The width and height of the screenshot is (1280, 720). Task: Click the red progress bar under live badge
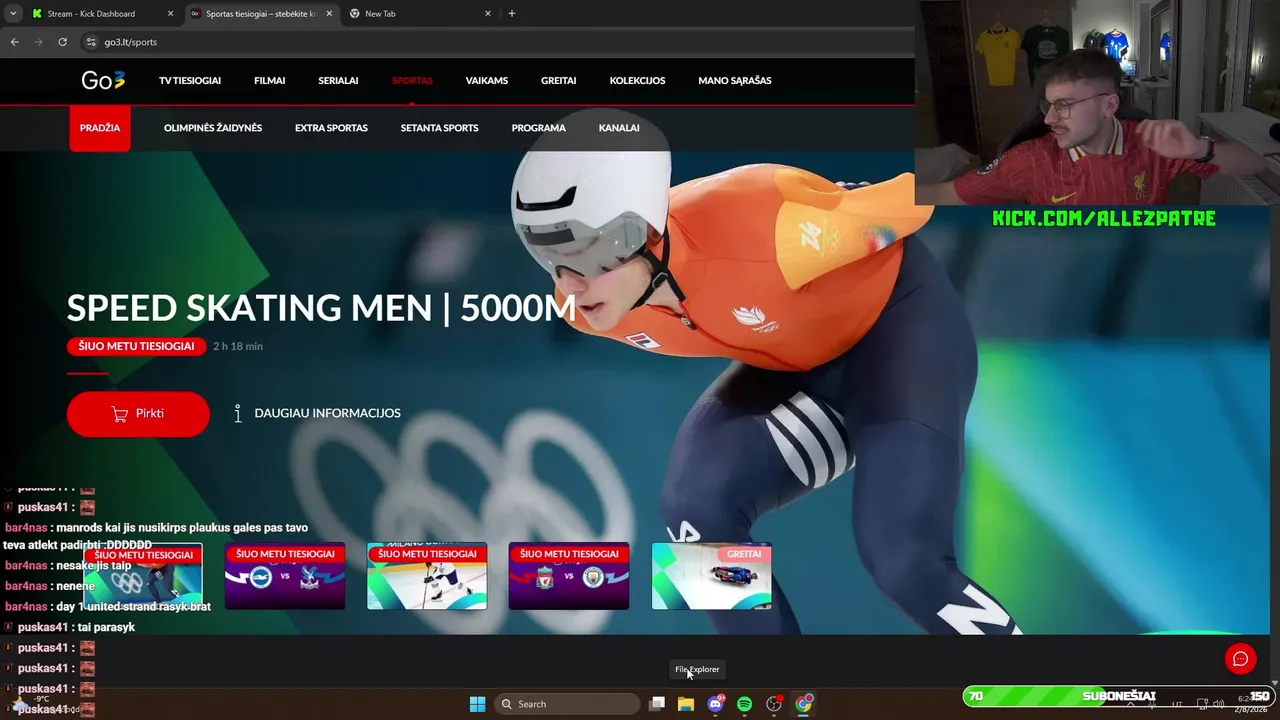point(88,373)
